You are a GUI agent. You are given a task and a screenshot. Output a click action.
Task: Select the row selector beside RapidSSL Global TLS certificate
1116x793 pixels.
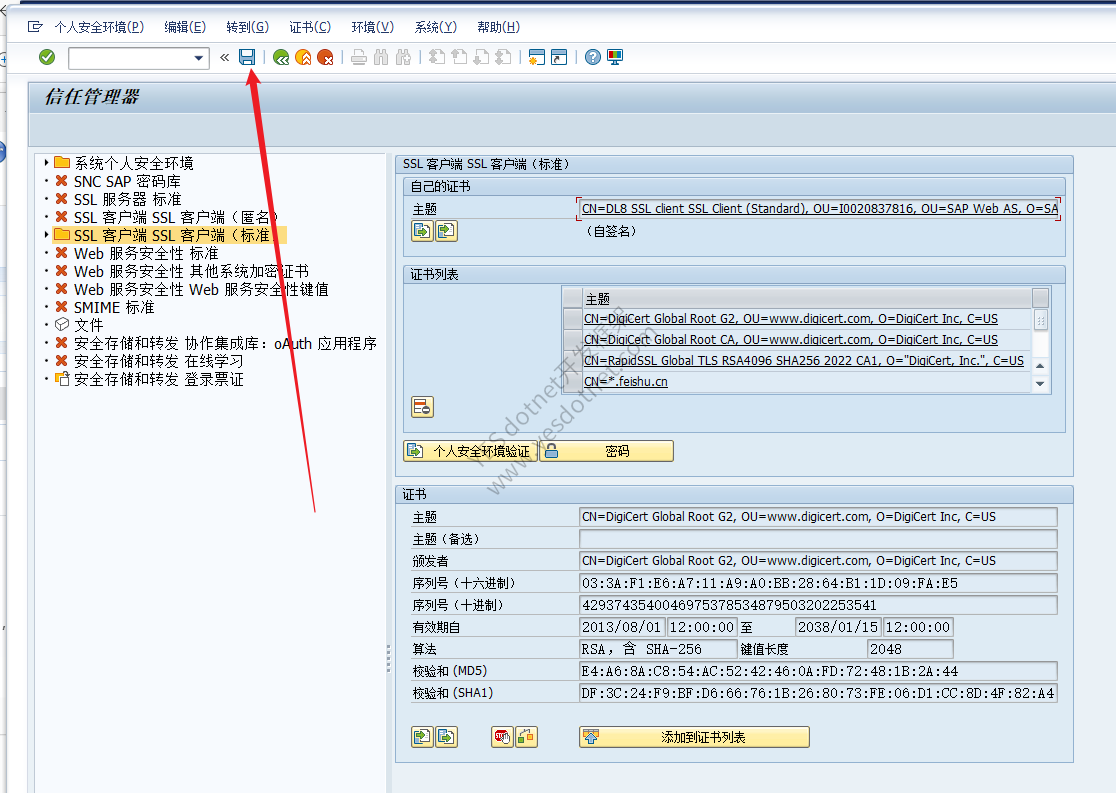click(x=572, y=361)
